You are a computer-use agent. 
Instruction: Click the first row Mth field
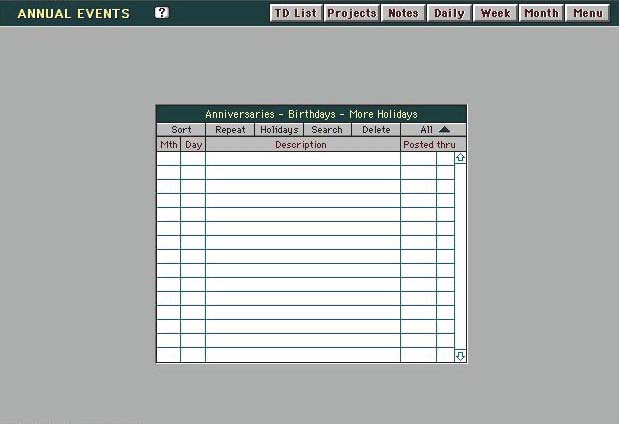[x=169, y=159]
